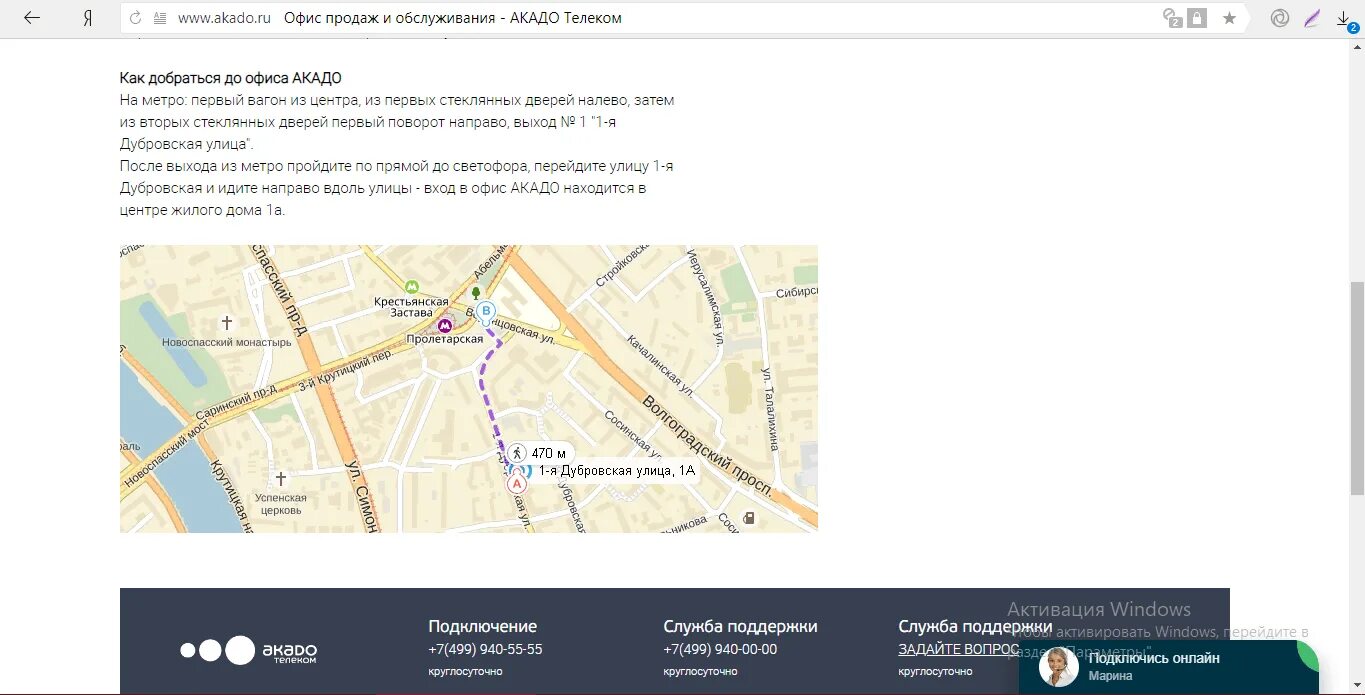Click the Как добраться до офиса АКАДО heading
Screen dimensions: 1365x695
[x=231, y=78]
